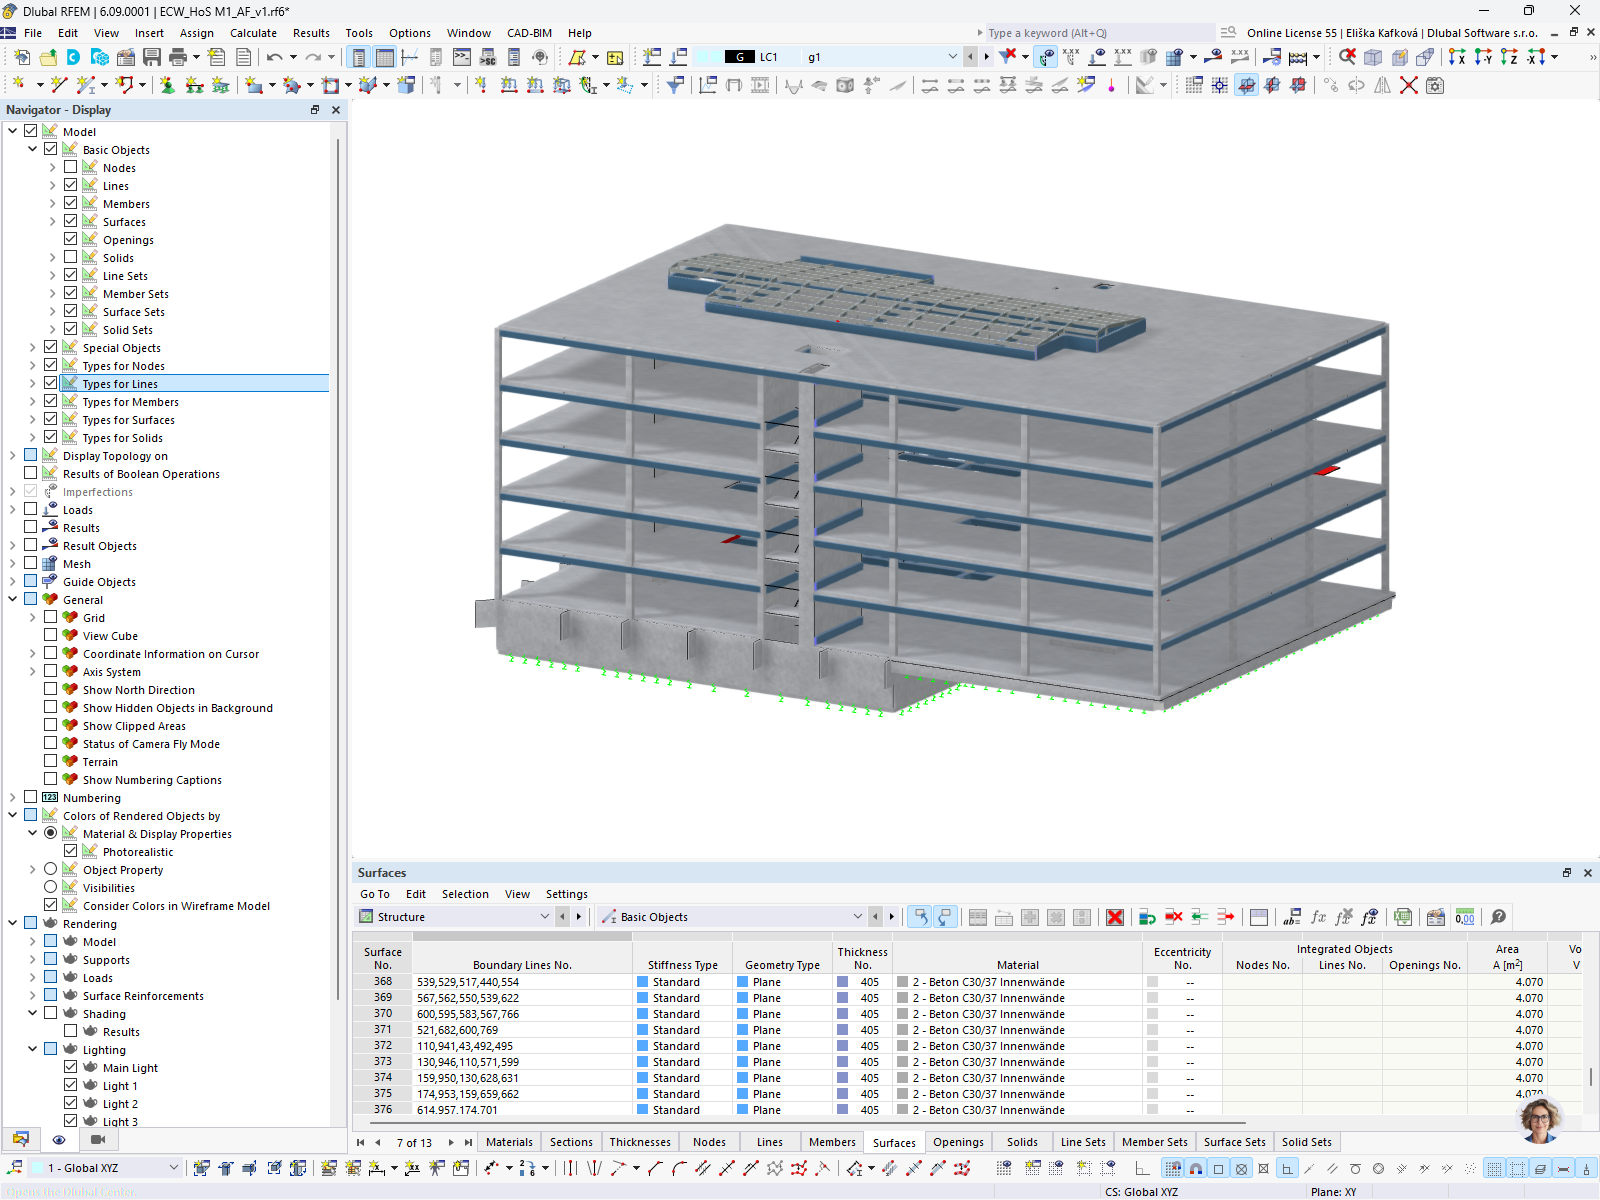Select the filter icon in the results toolbar
This screenshot has height=1200, width=1600.
click(x=1006, y=57)
